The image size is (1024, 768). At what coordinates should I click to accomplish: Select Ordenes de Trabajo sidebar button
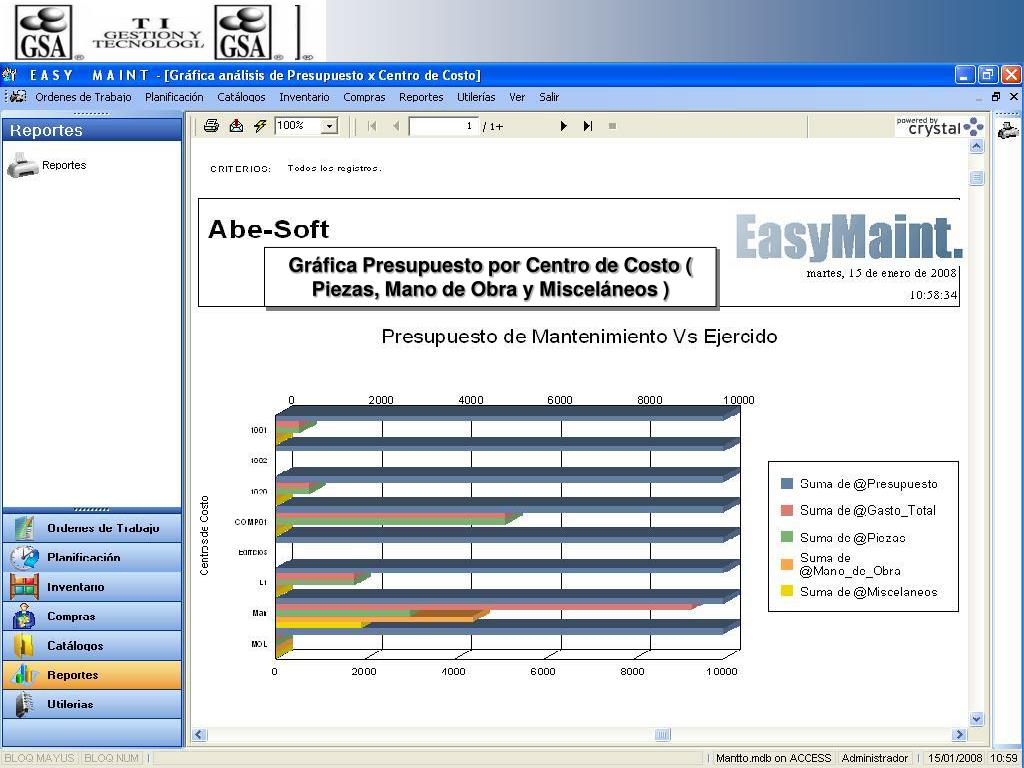(x=92, y=528)
